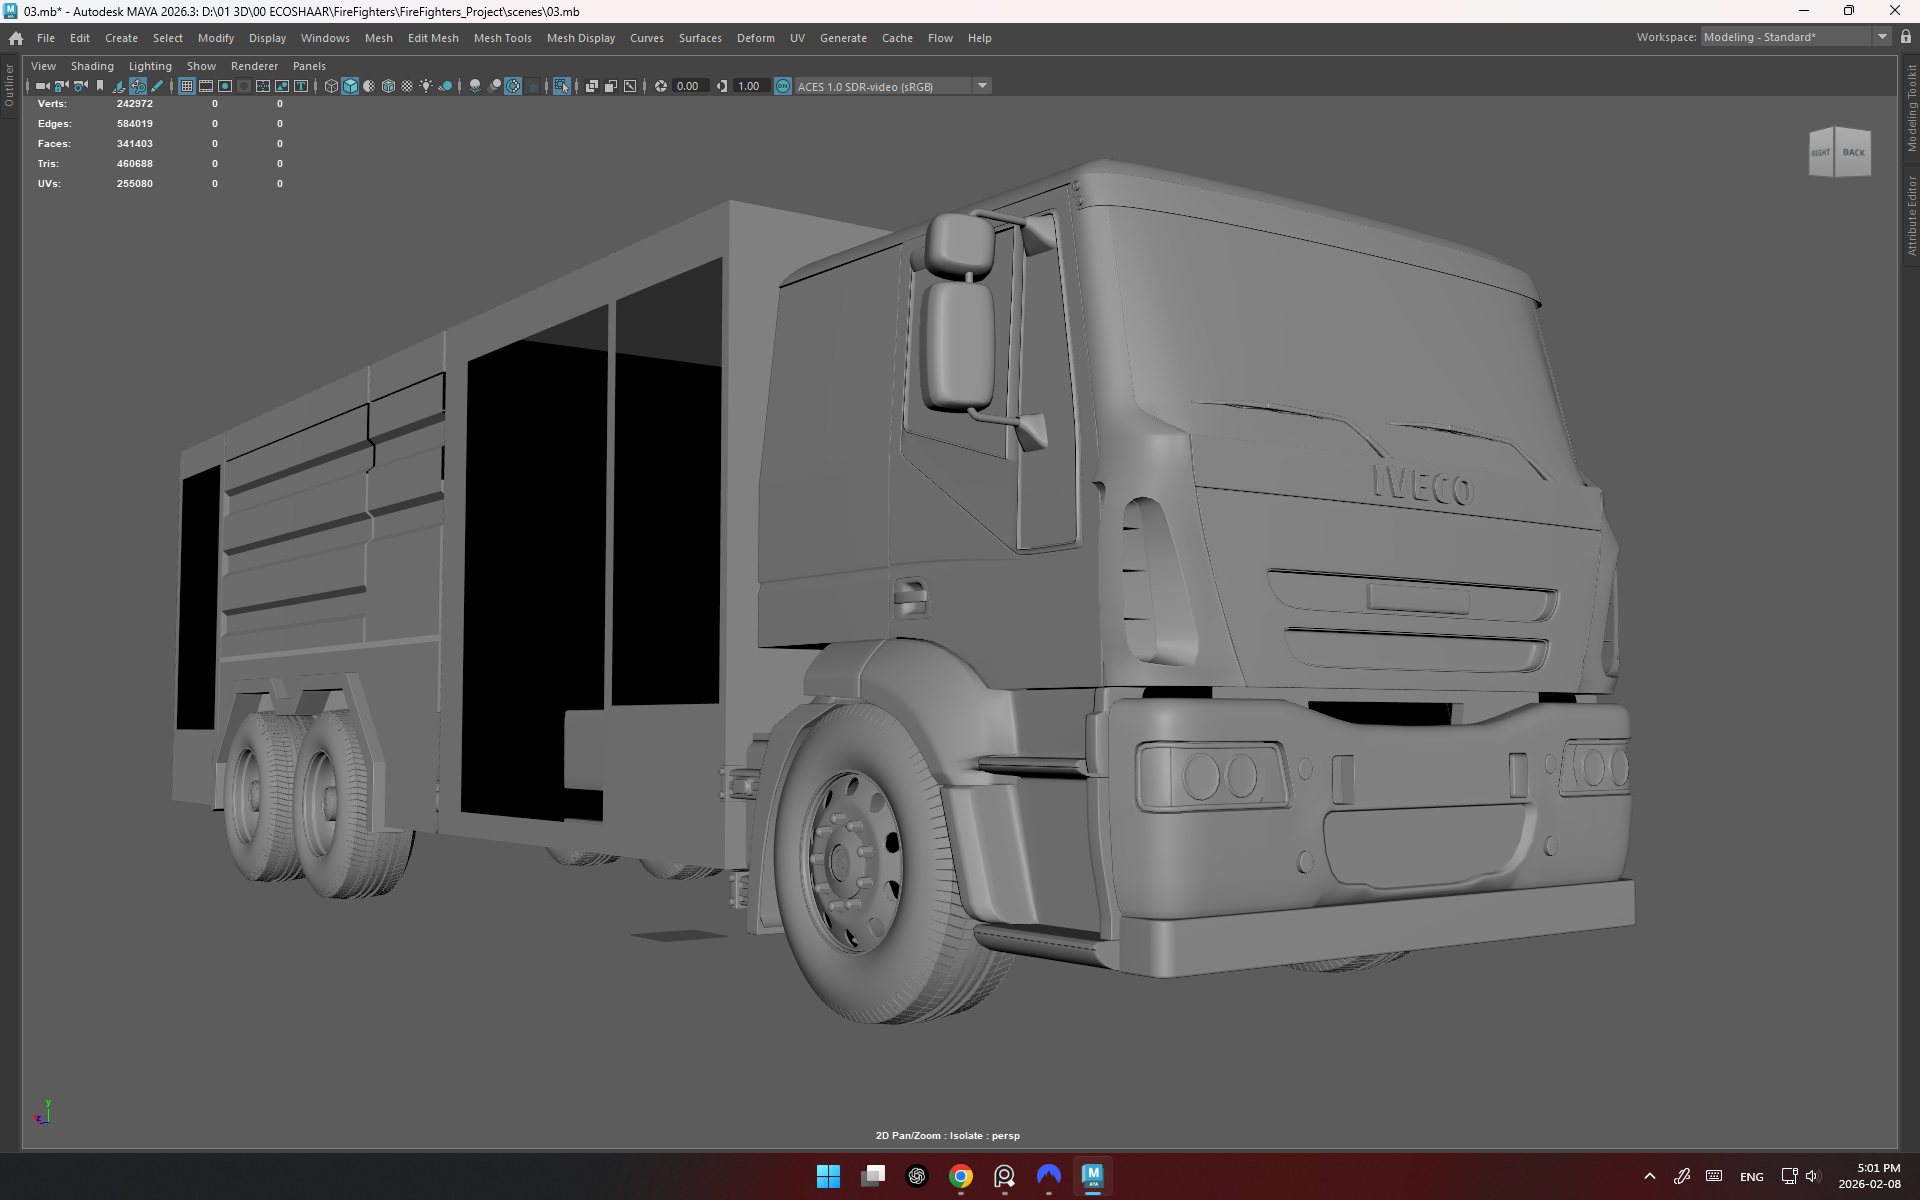The height and width of the screenshot is (1200, 1920).
Task: Expand the Outliner side panel
Action: pos(9,85)
